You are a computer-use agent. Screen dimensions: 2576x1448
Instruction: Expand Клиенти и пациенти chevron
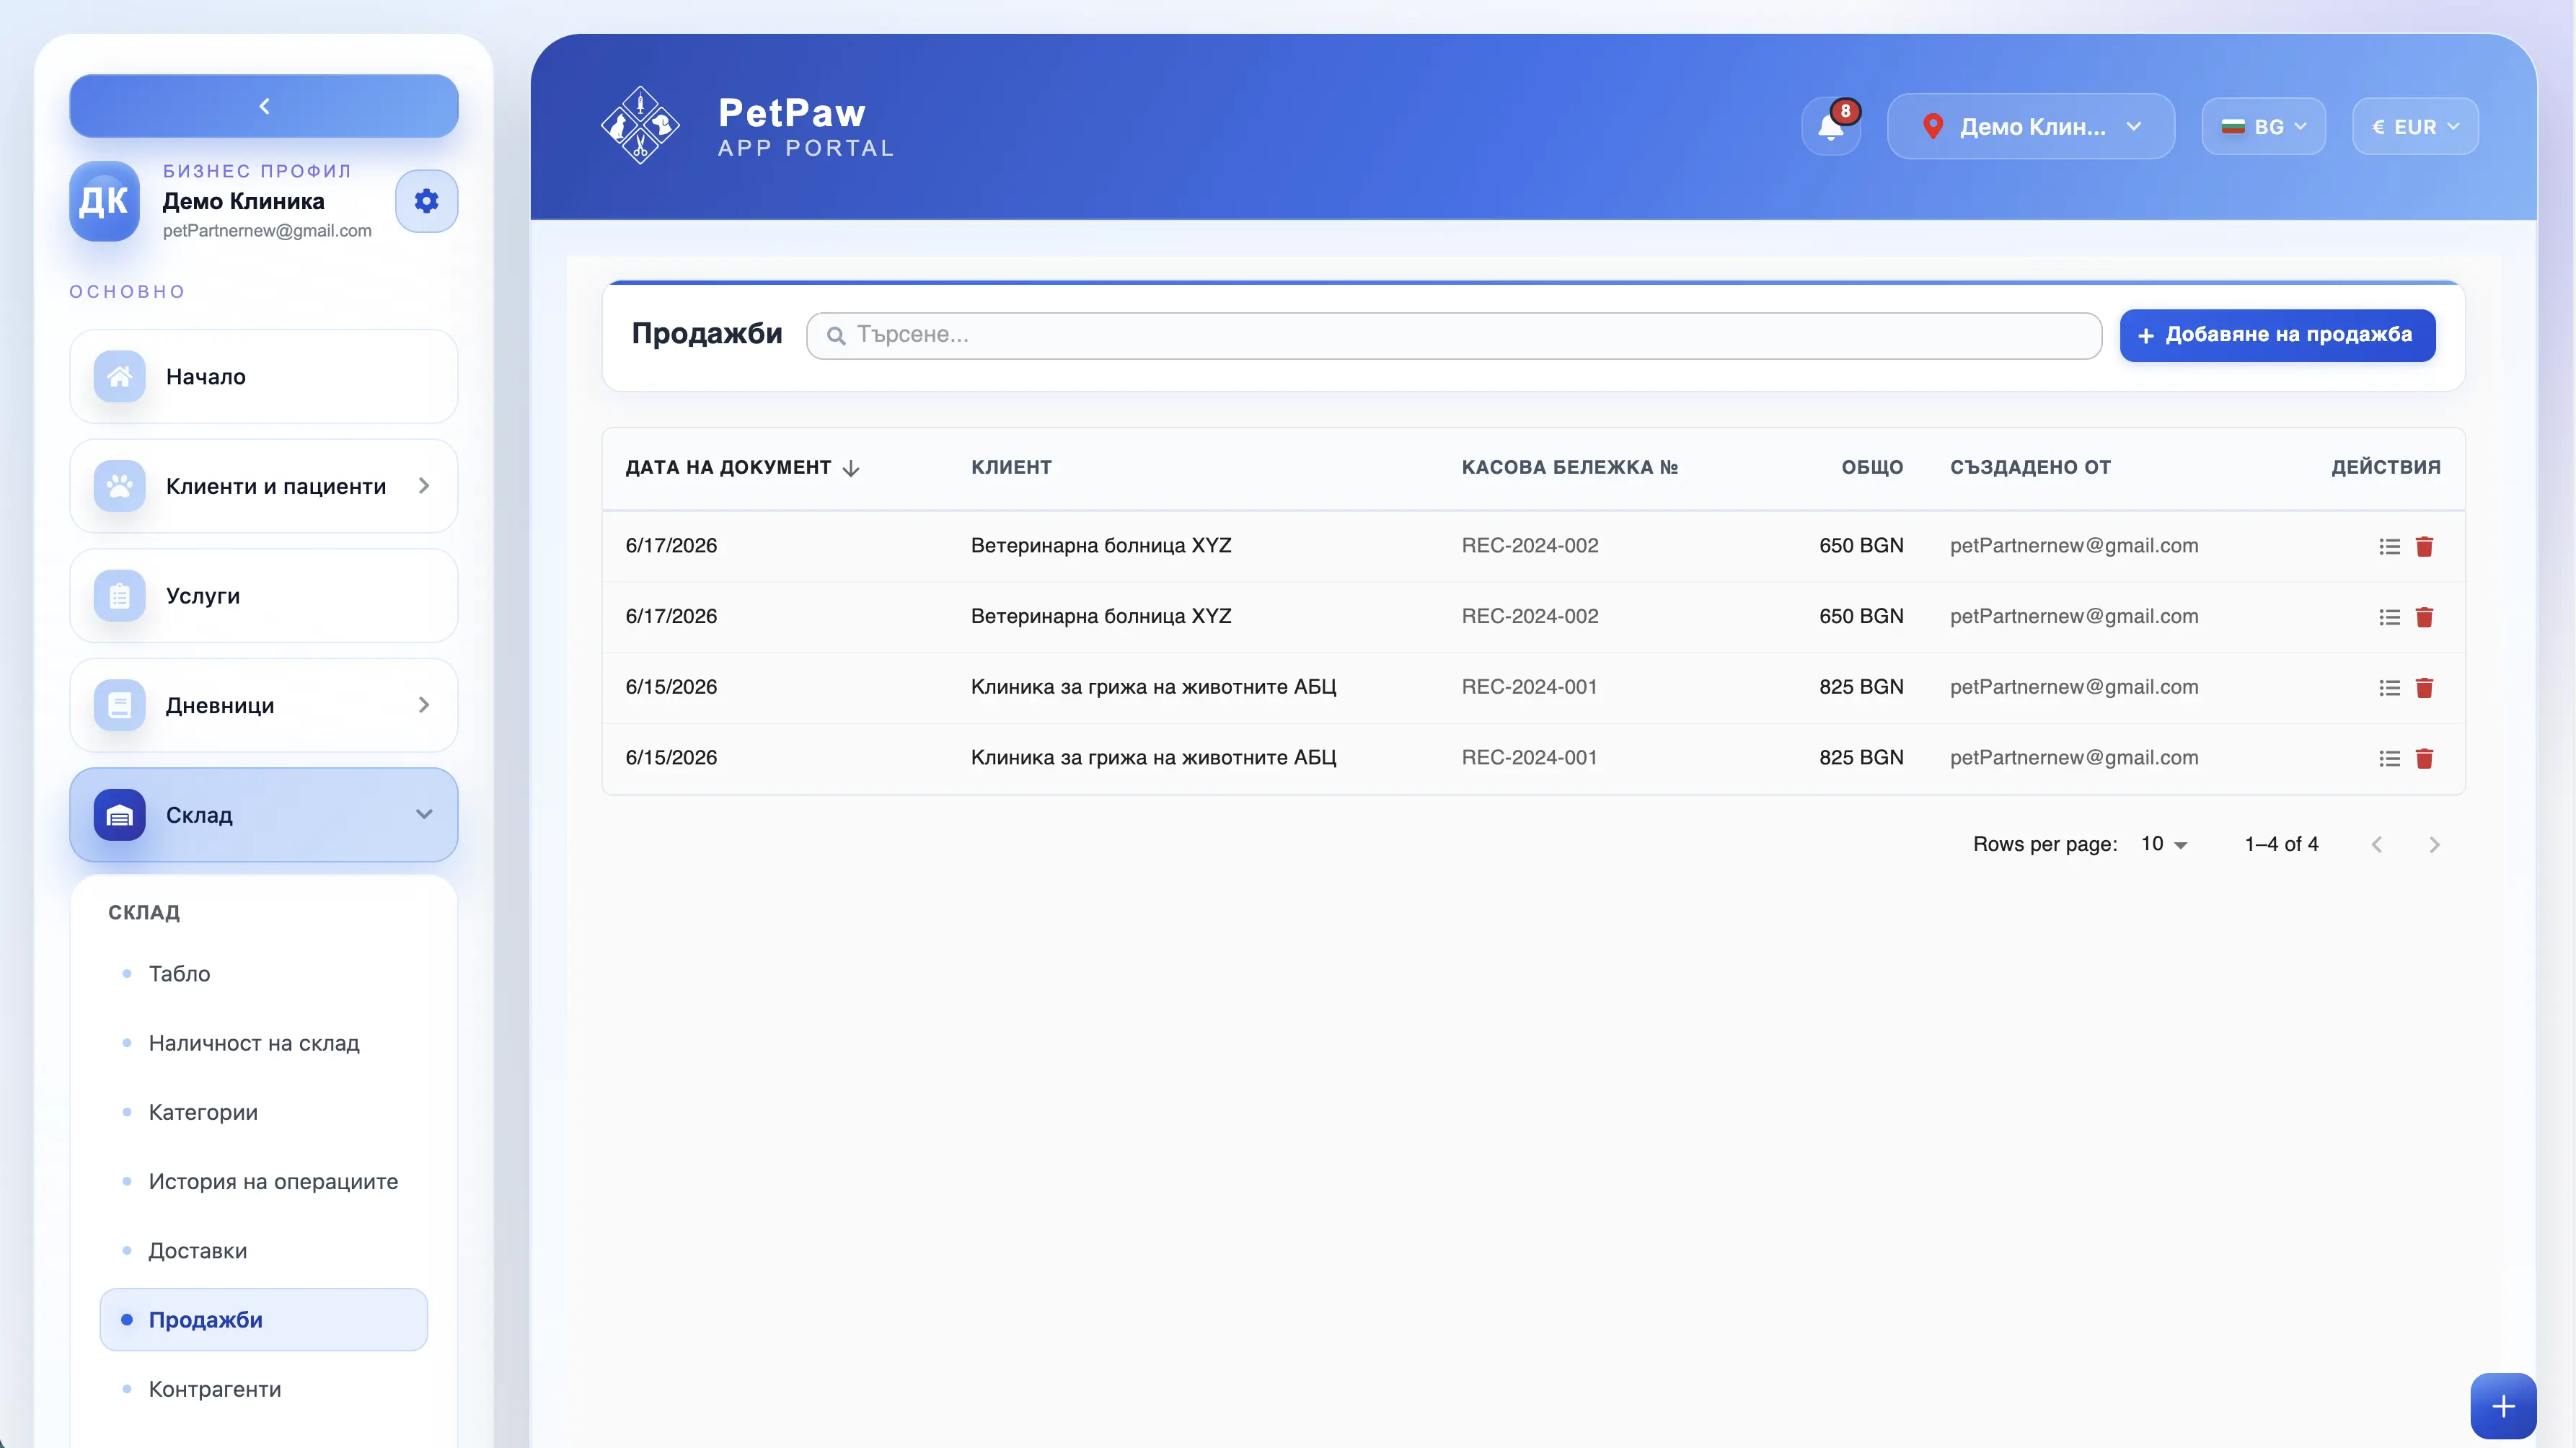pyautogui.click(x=424, y=486)
